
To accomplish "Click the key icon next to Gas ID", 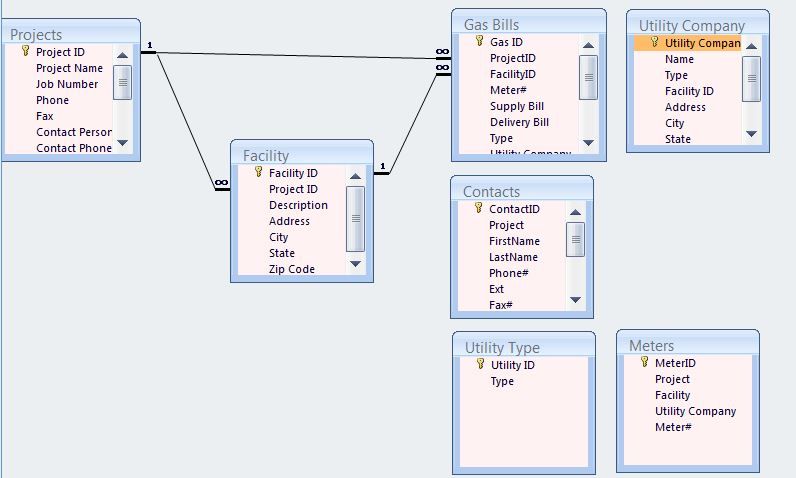I will point(479,42).
